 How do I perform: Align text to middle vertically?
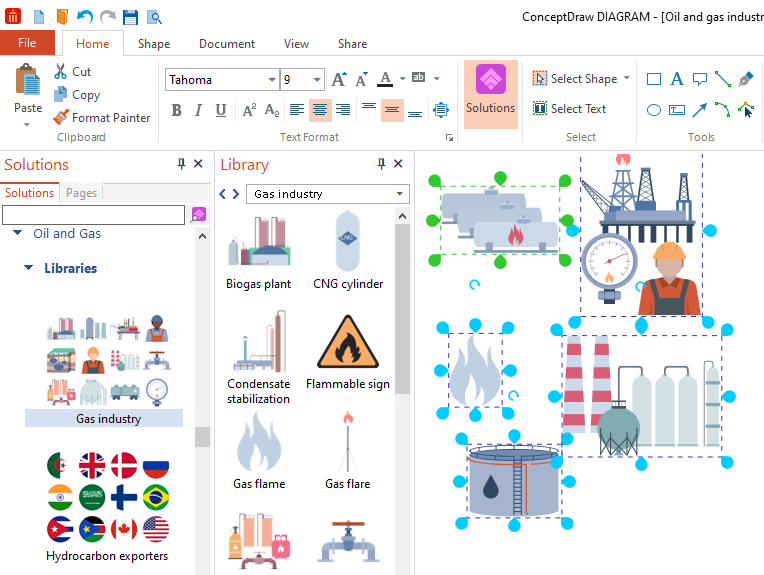(x=392, y=110)
